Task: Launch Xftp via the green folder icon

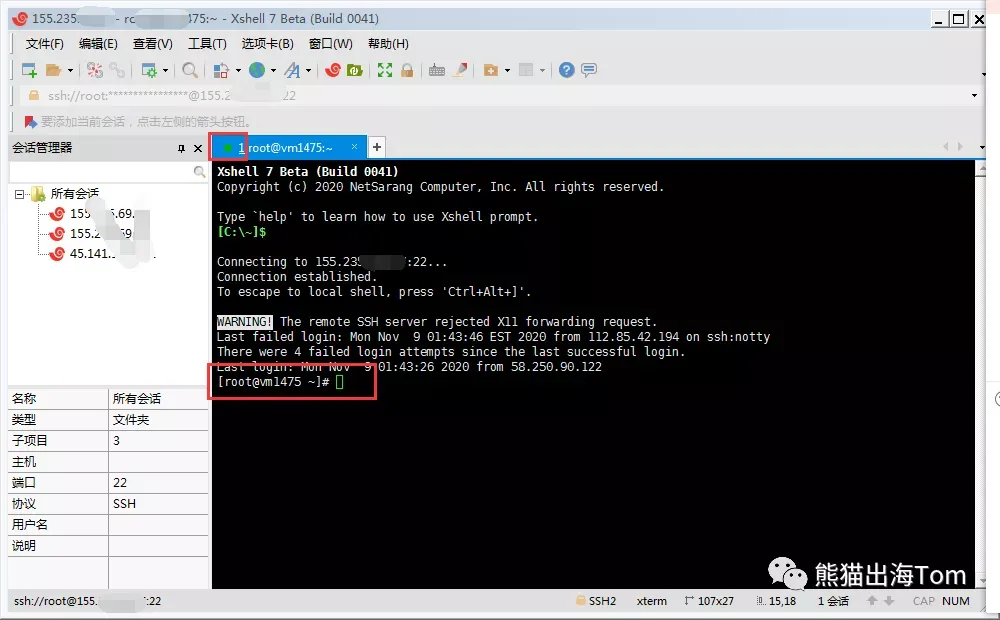Action: click(355, 70)
